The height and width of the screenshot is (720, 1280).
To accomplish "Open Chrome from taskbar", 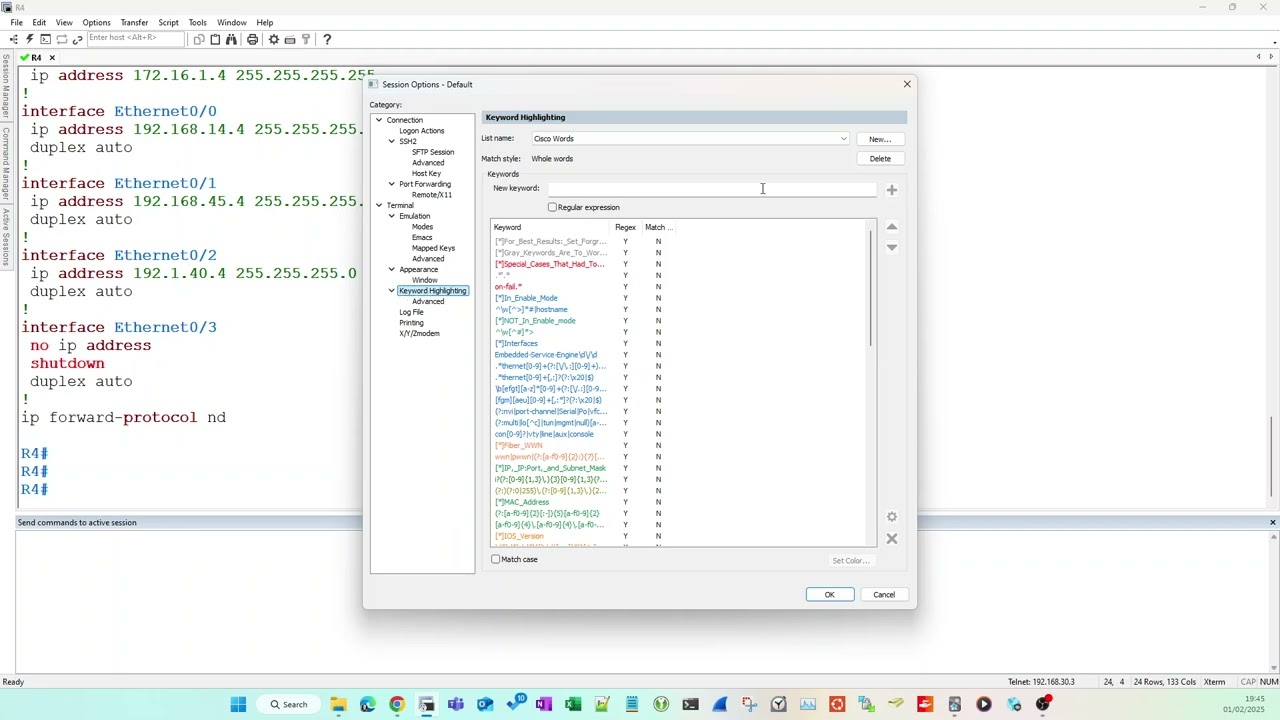I will 397,704.
